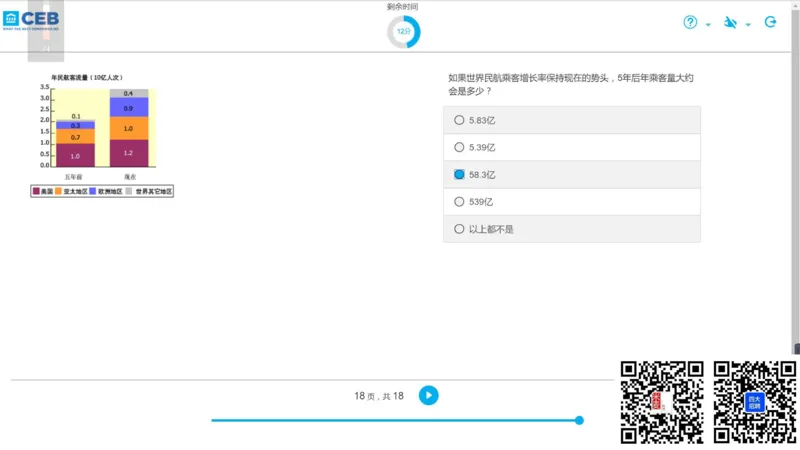Click the 0.7 orange segment in 五年前 bar

(x=76, y=136)
